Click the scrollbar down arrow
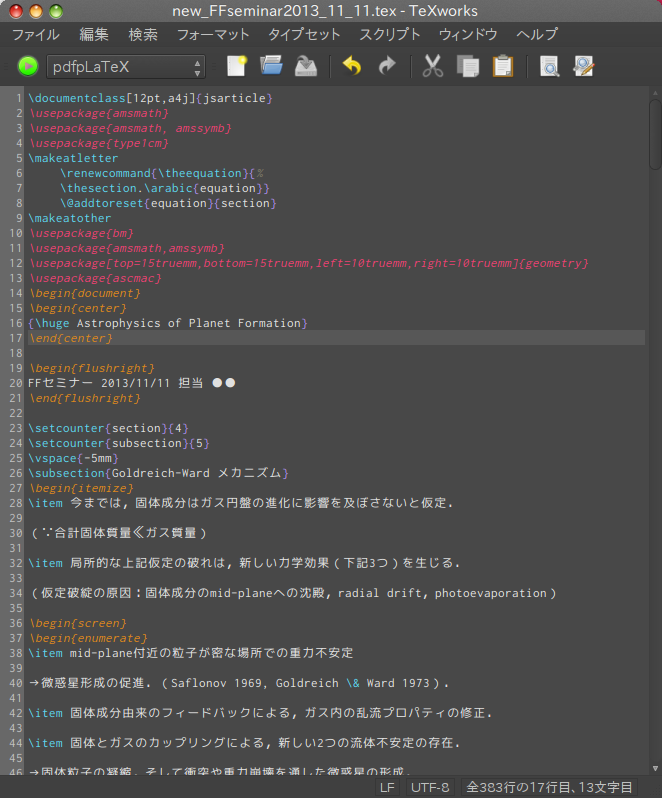The height and width of the screenshot is (798, 662). pos(655,768)
